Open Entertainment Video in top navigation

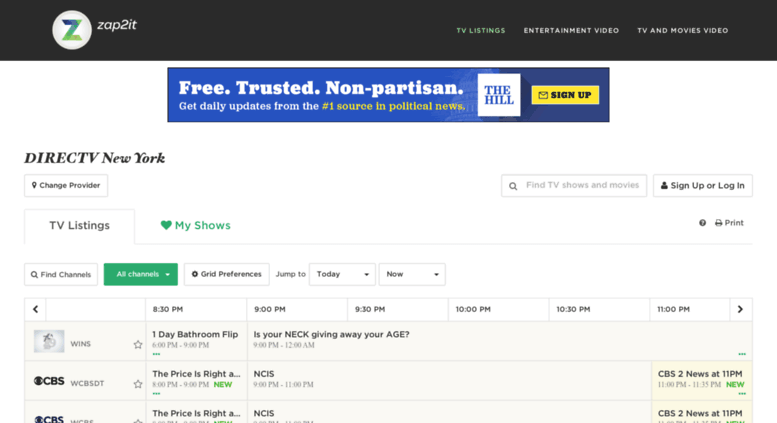(571, 31)
